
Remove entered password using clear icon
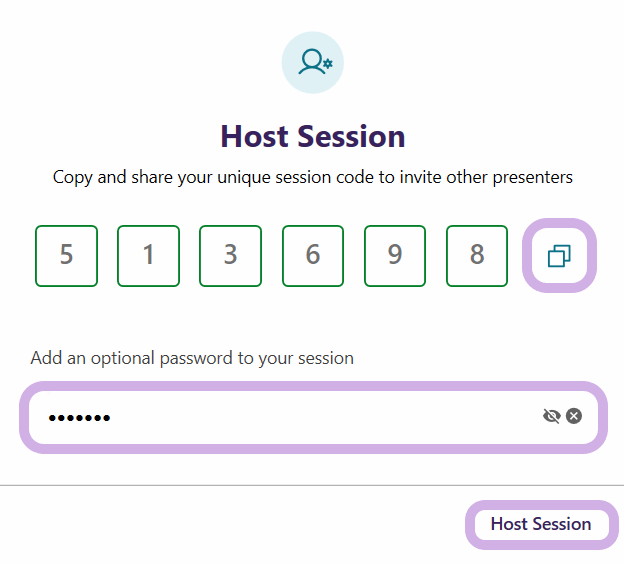point(574,416)
